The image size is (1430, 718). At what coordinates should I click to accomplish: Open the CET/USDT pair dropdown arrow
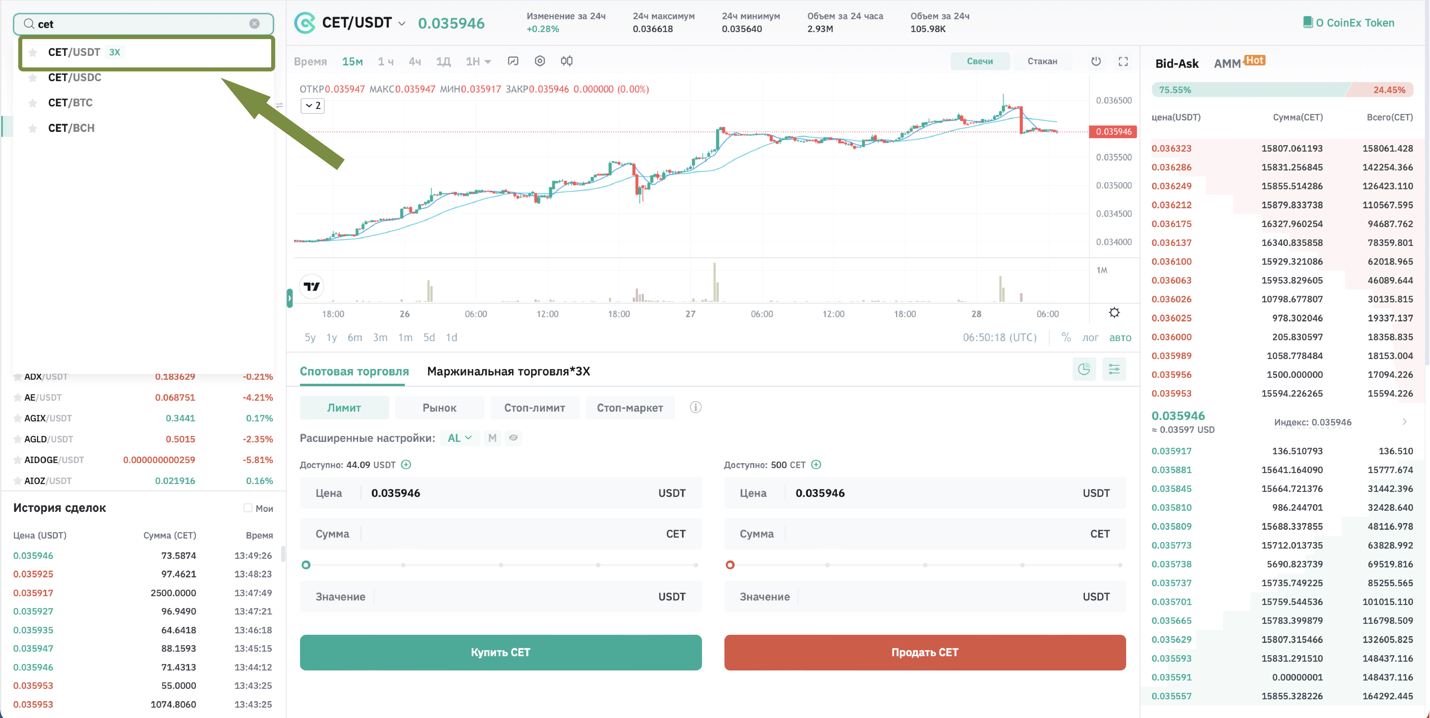coord(402,23)
